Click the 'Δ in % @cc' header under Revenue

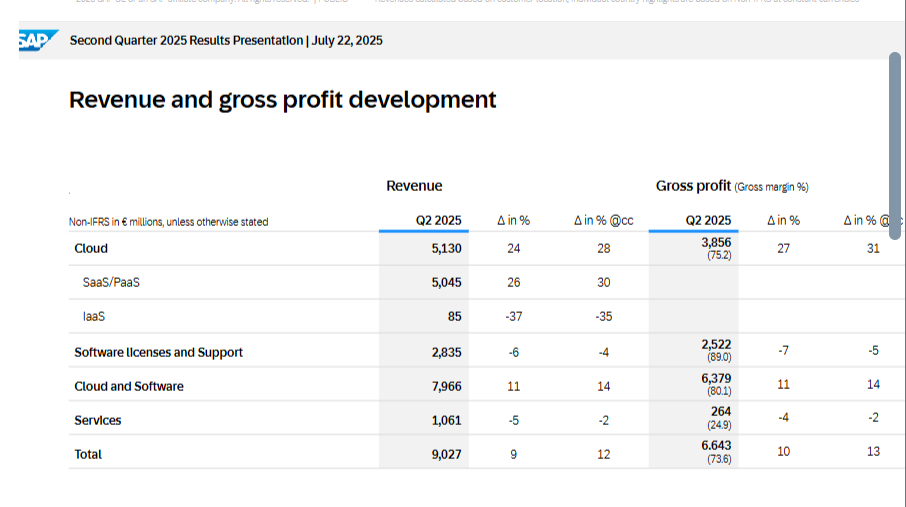point(603,221)
